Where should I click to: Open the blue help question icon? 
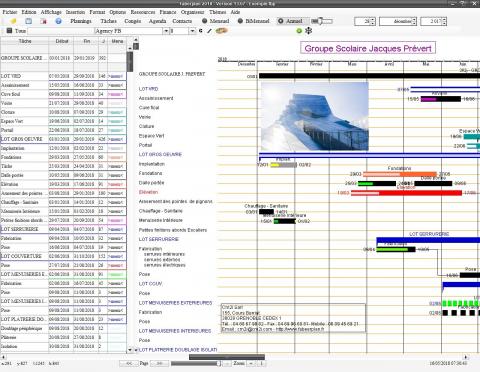[x=58, y=21]
